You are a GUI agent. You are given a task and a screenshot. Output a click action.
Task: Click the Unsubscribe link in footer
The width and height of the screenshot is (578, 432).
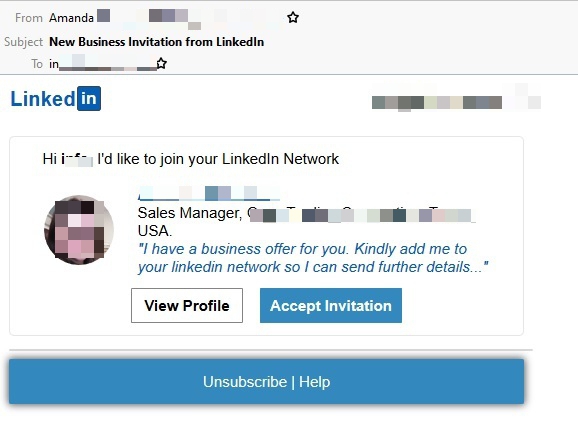(245, 382)
